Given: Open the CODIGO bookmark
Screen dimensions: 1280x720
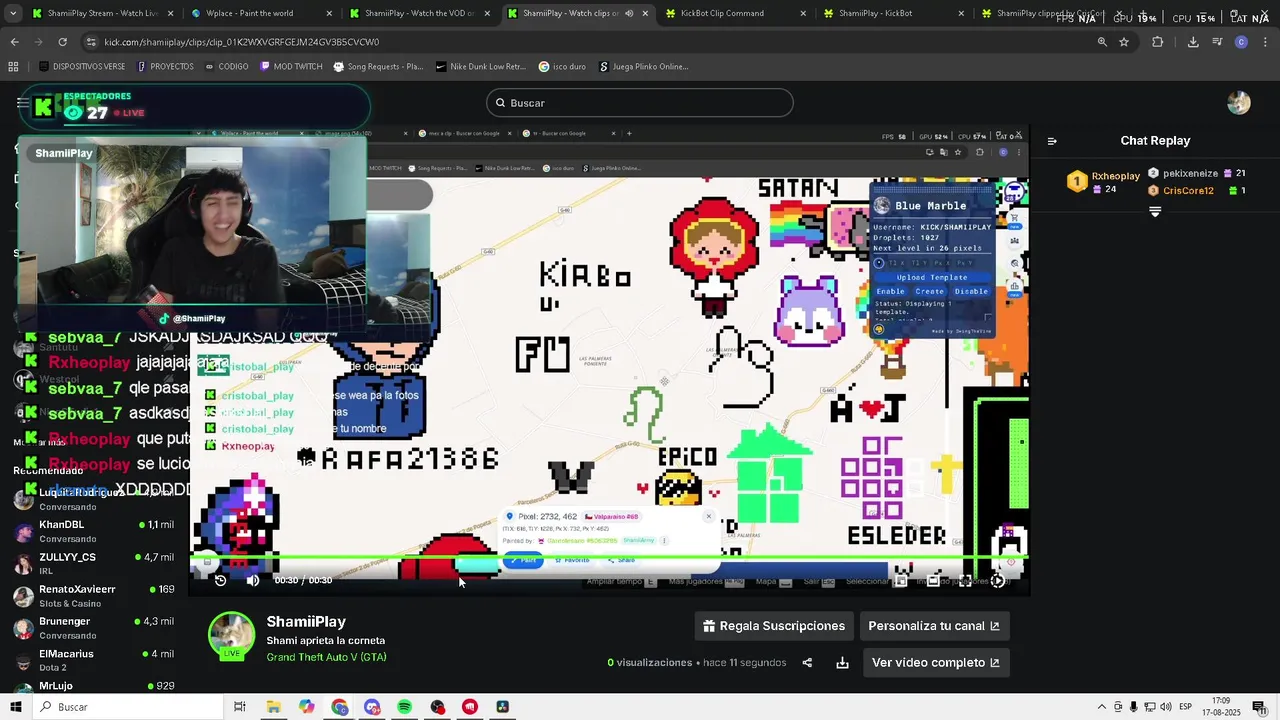Looking at the screenshot, I should point(226,67).
